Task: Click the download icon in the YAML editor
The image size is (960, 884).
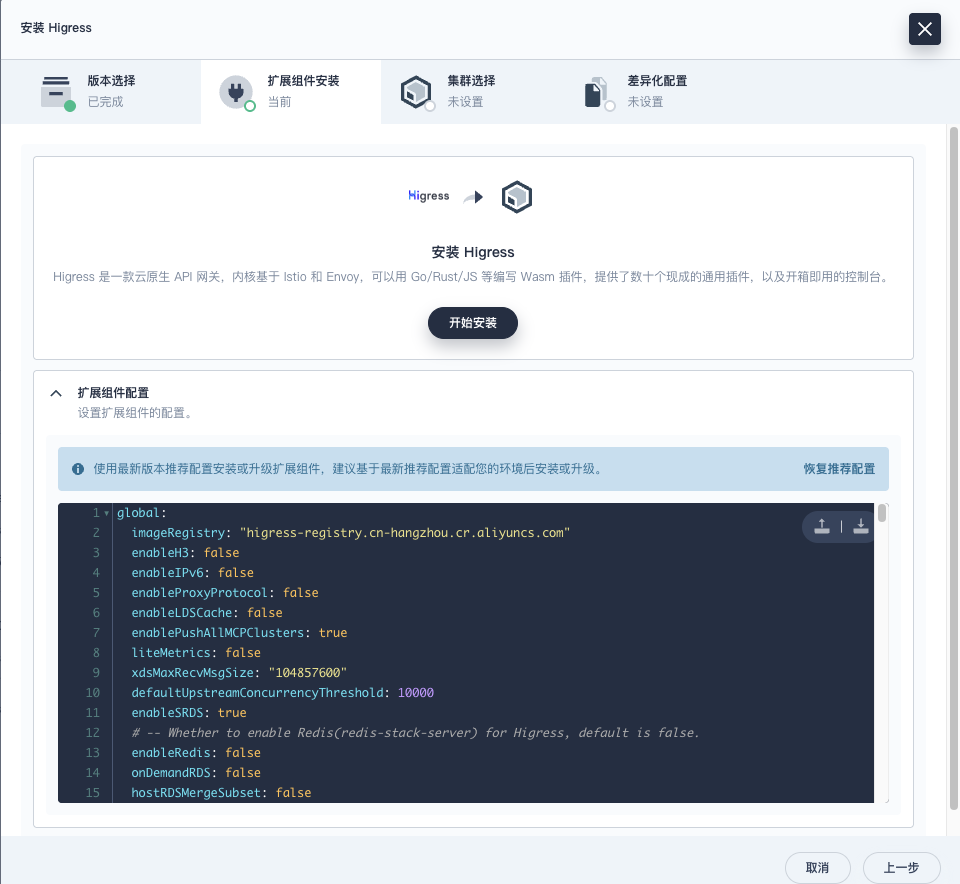Action: [860, 526]
